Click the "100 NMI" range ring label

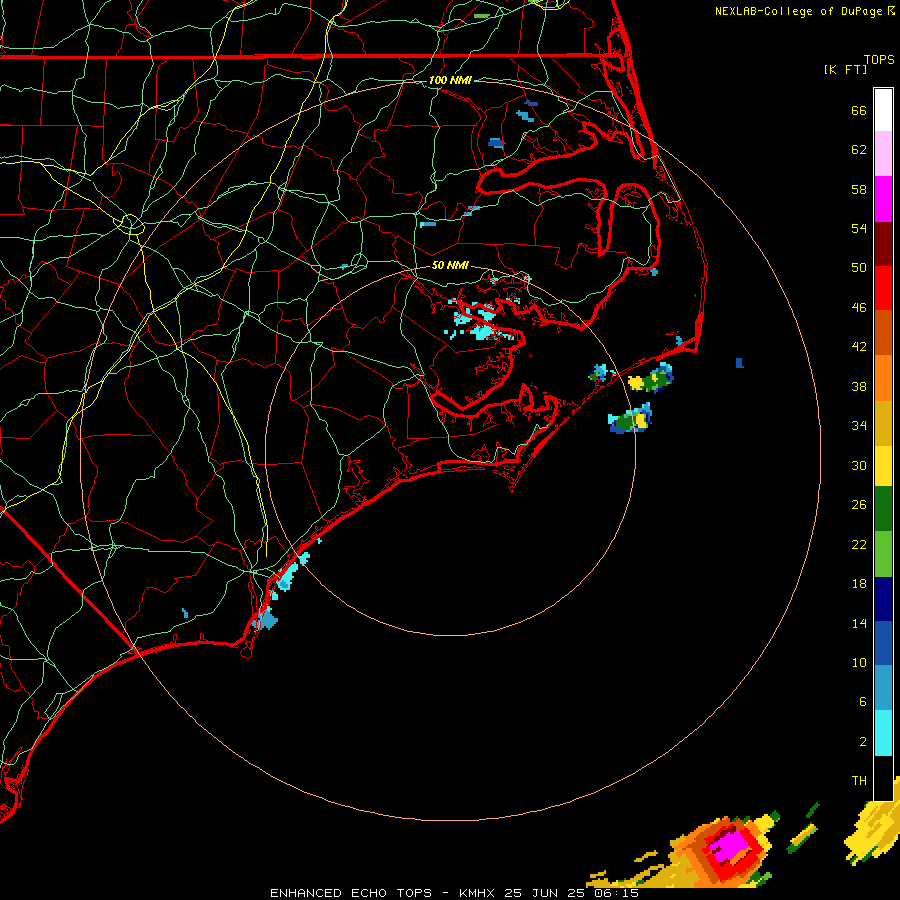click(450, 80)
